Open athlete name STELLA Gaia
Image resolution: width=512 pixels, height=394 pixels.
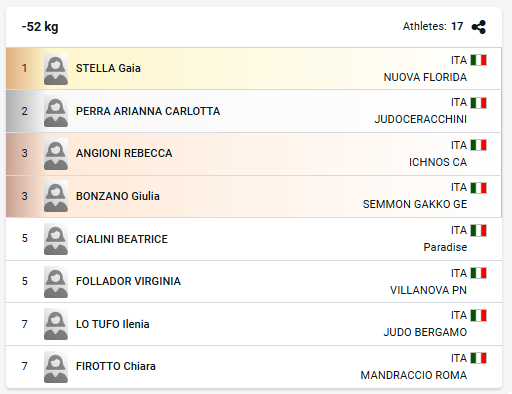point(108,68)
